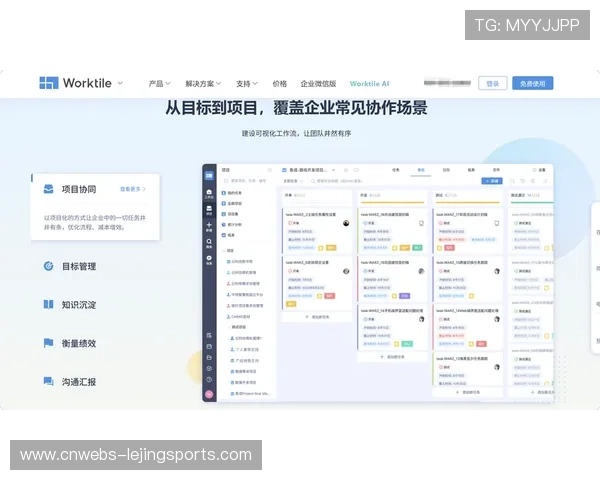
Task: Click the blue 免费使用 button
Action: coord(532,83)
